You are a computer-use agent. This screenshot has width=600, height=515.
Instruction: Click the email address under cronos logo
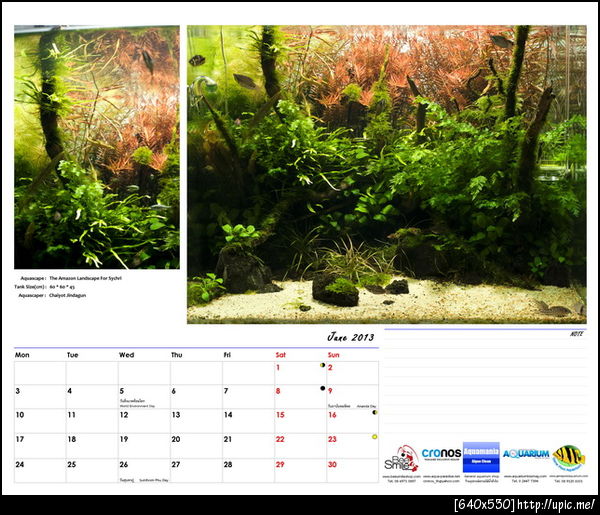(441, 481)
